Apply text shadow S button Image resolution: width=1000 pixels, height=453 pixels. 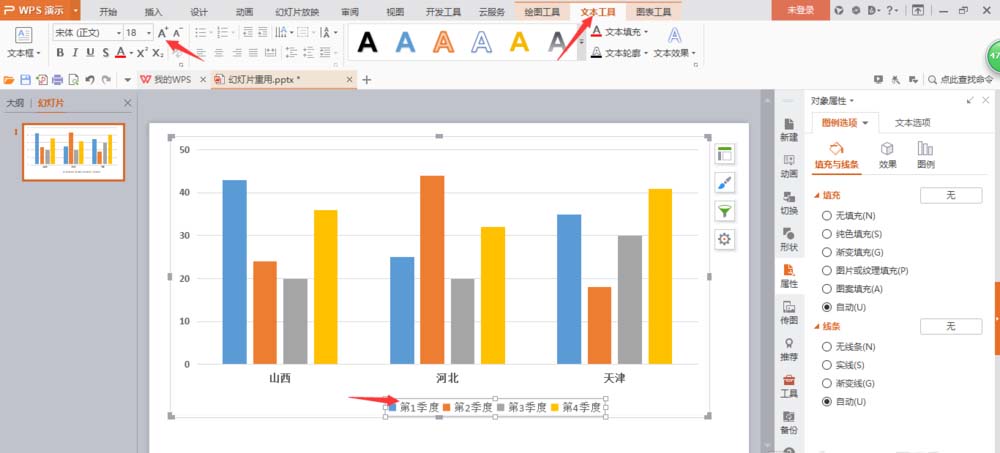click(105, 53)
